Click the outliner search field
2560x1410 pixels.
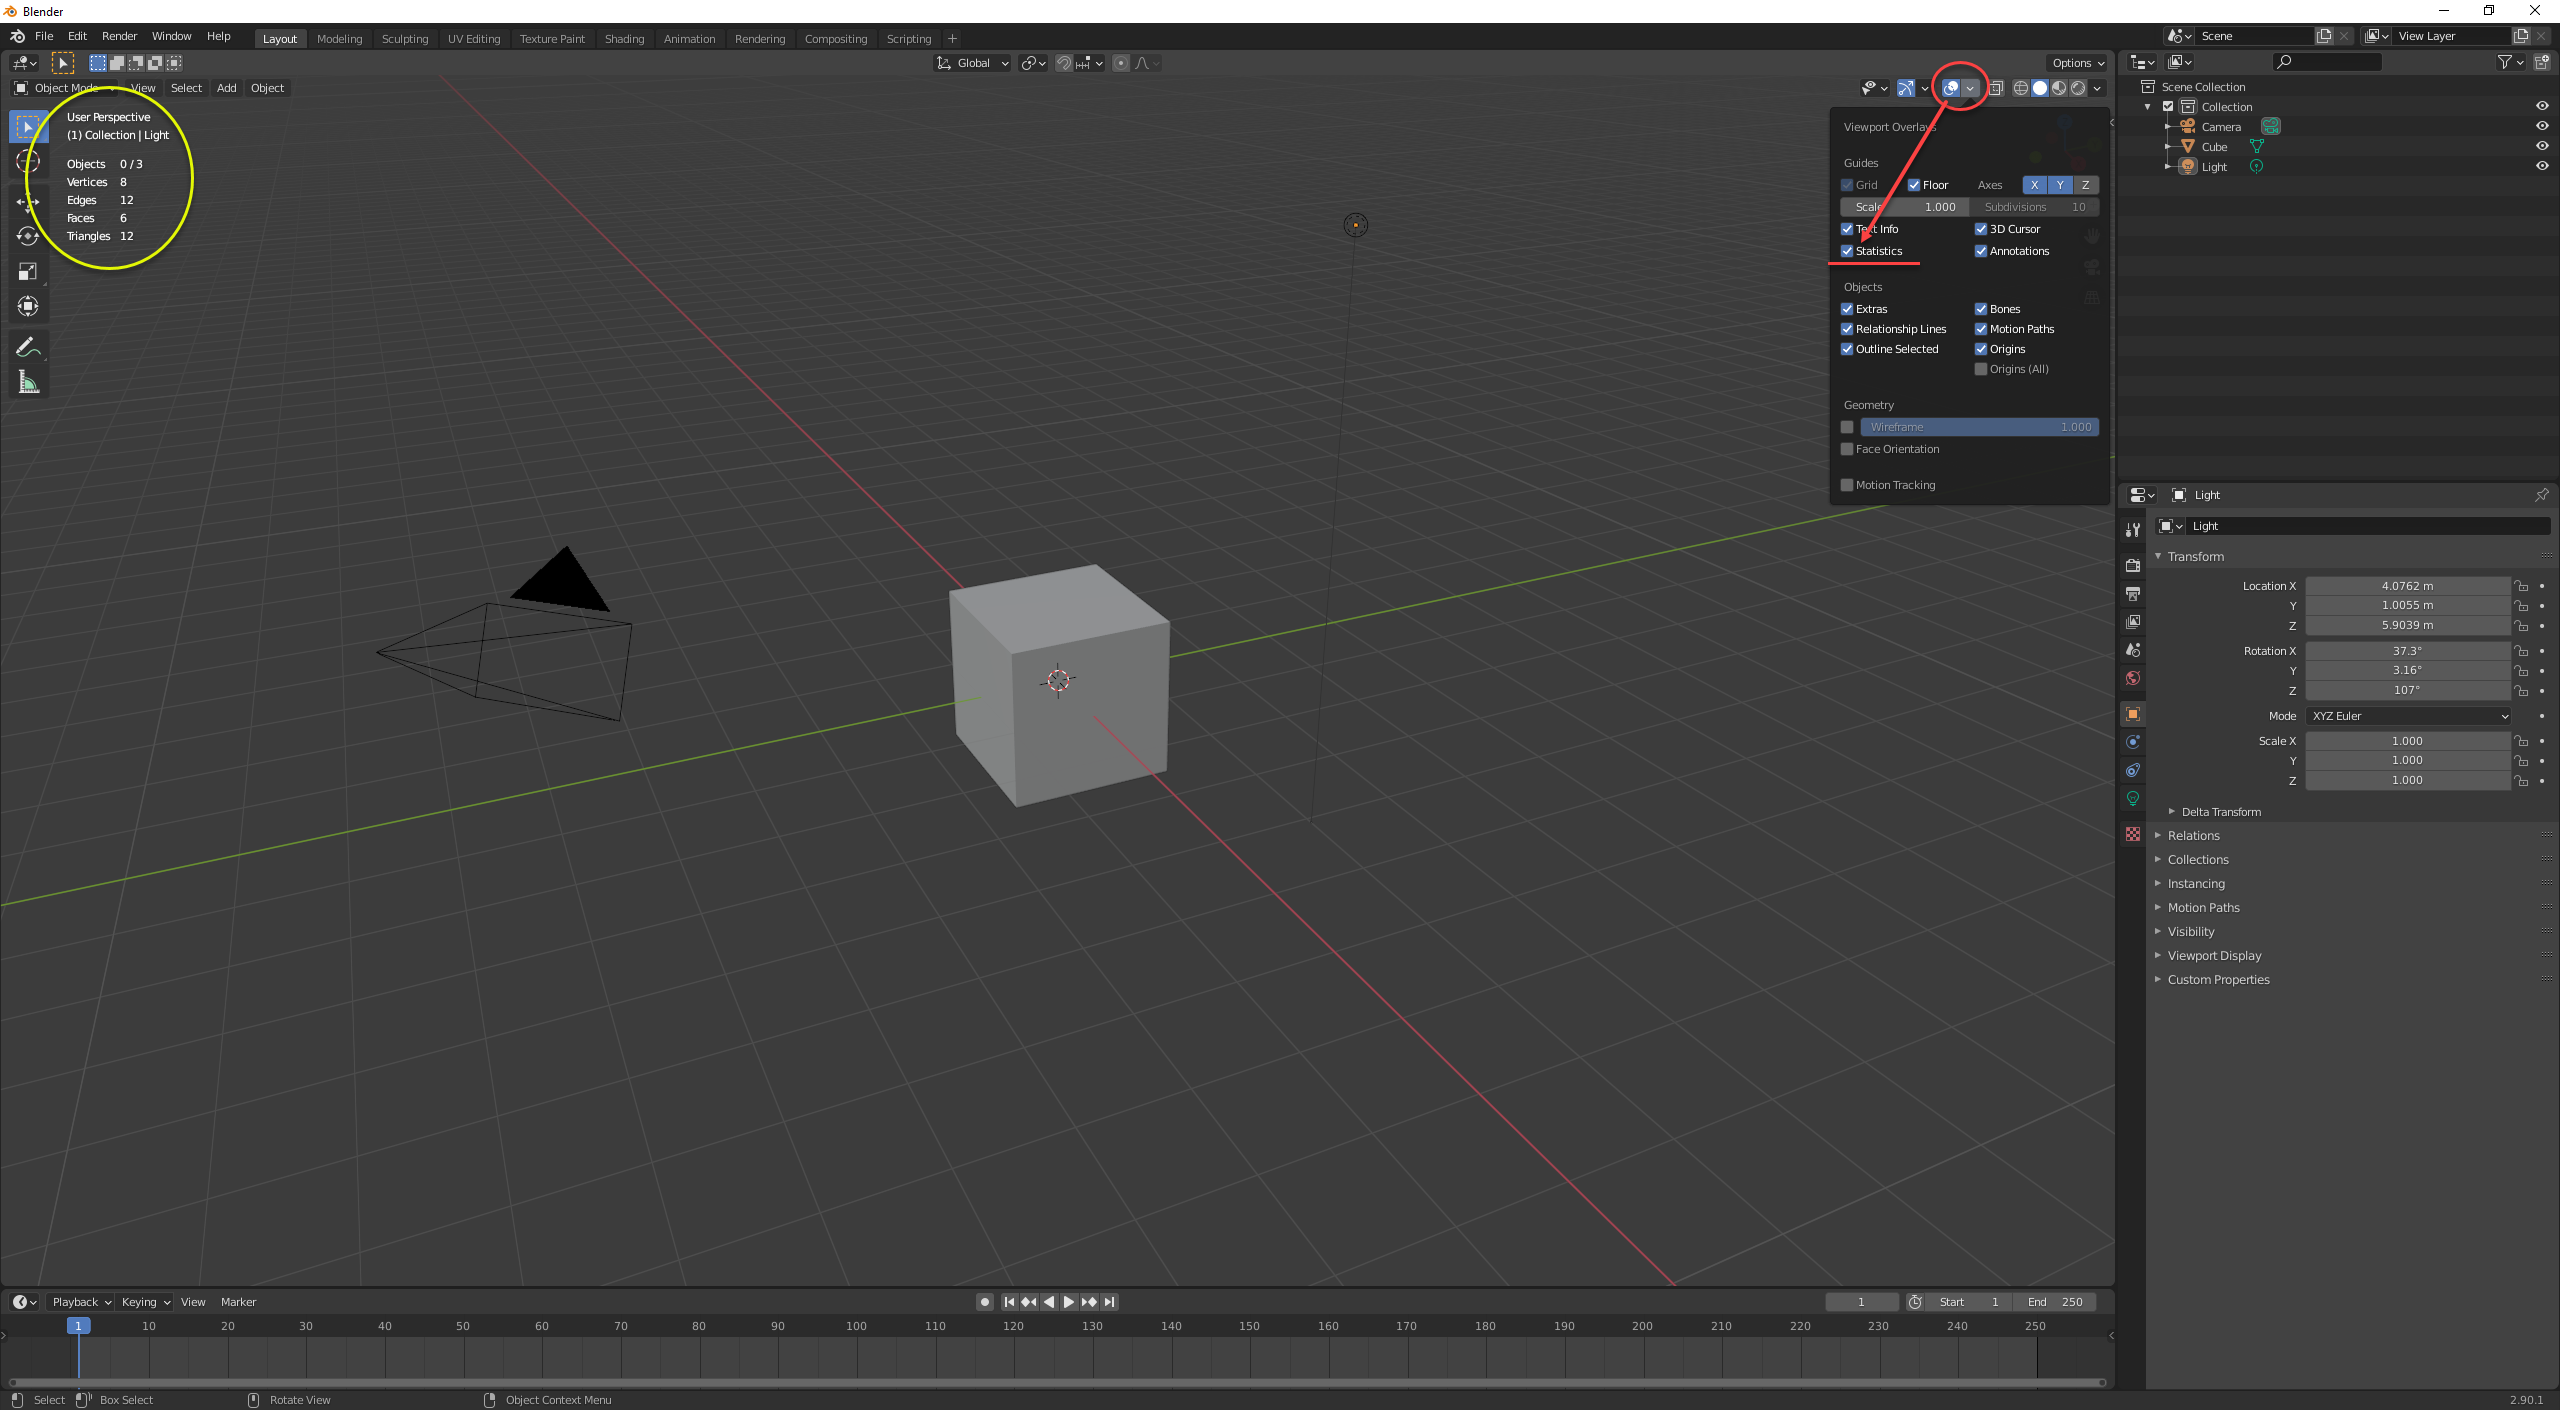tap(2328, 62)
